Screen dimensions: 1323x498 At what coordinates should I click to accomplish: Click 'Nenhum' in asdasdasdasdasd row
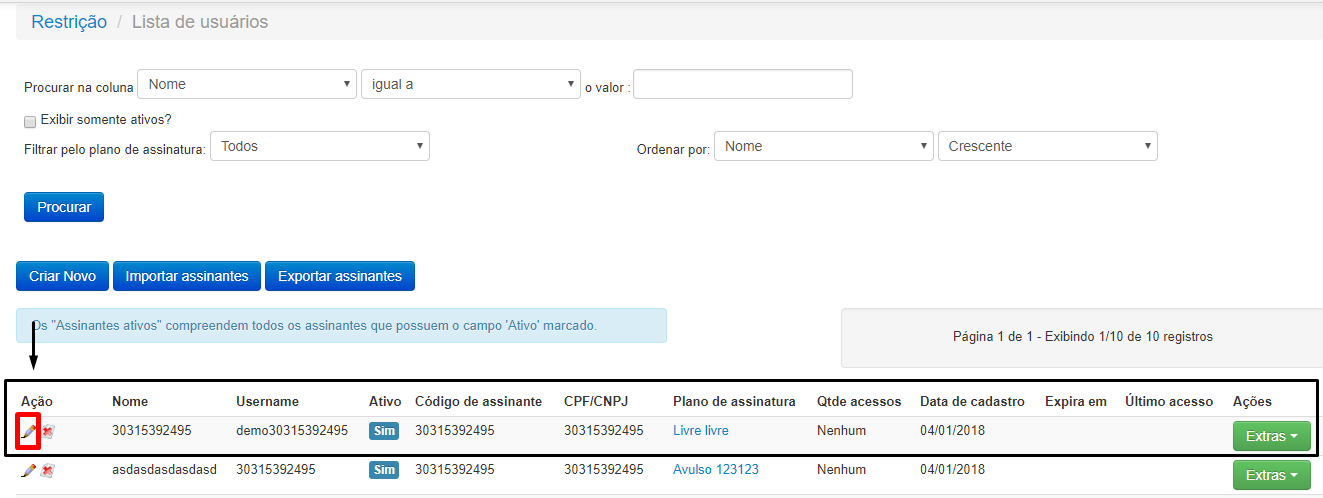pos(841,470)
